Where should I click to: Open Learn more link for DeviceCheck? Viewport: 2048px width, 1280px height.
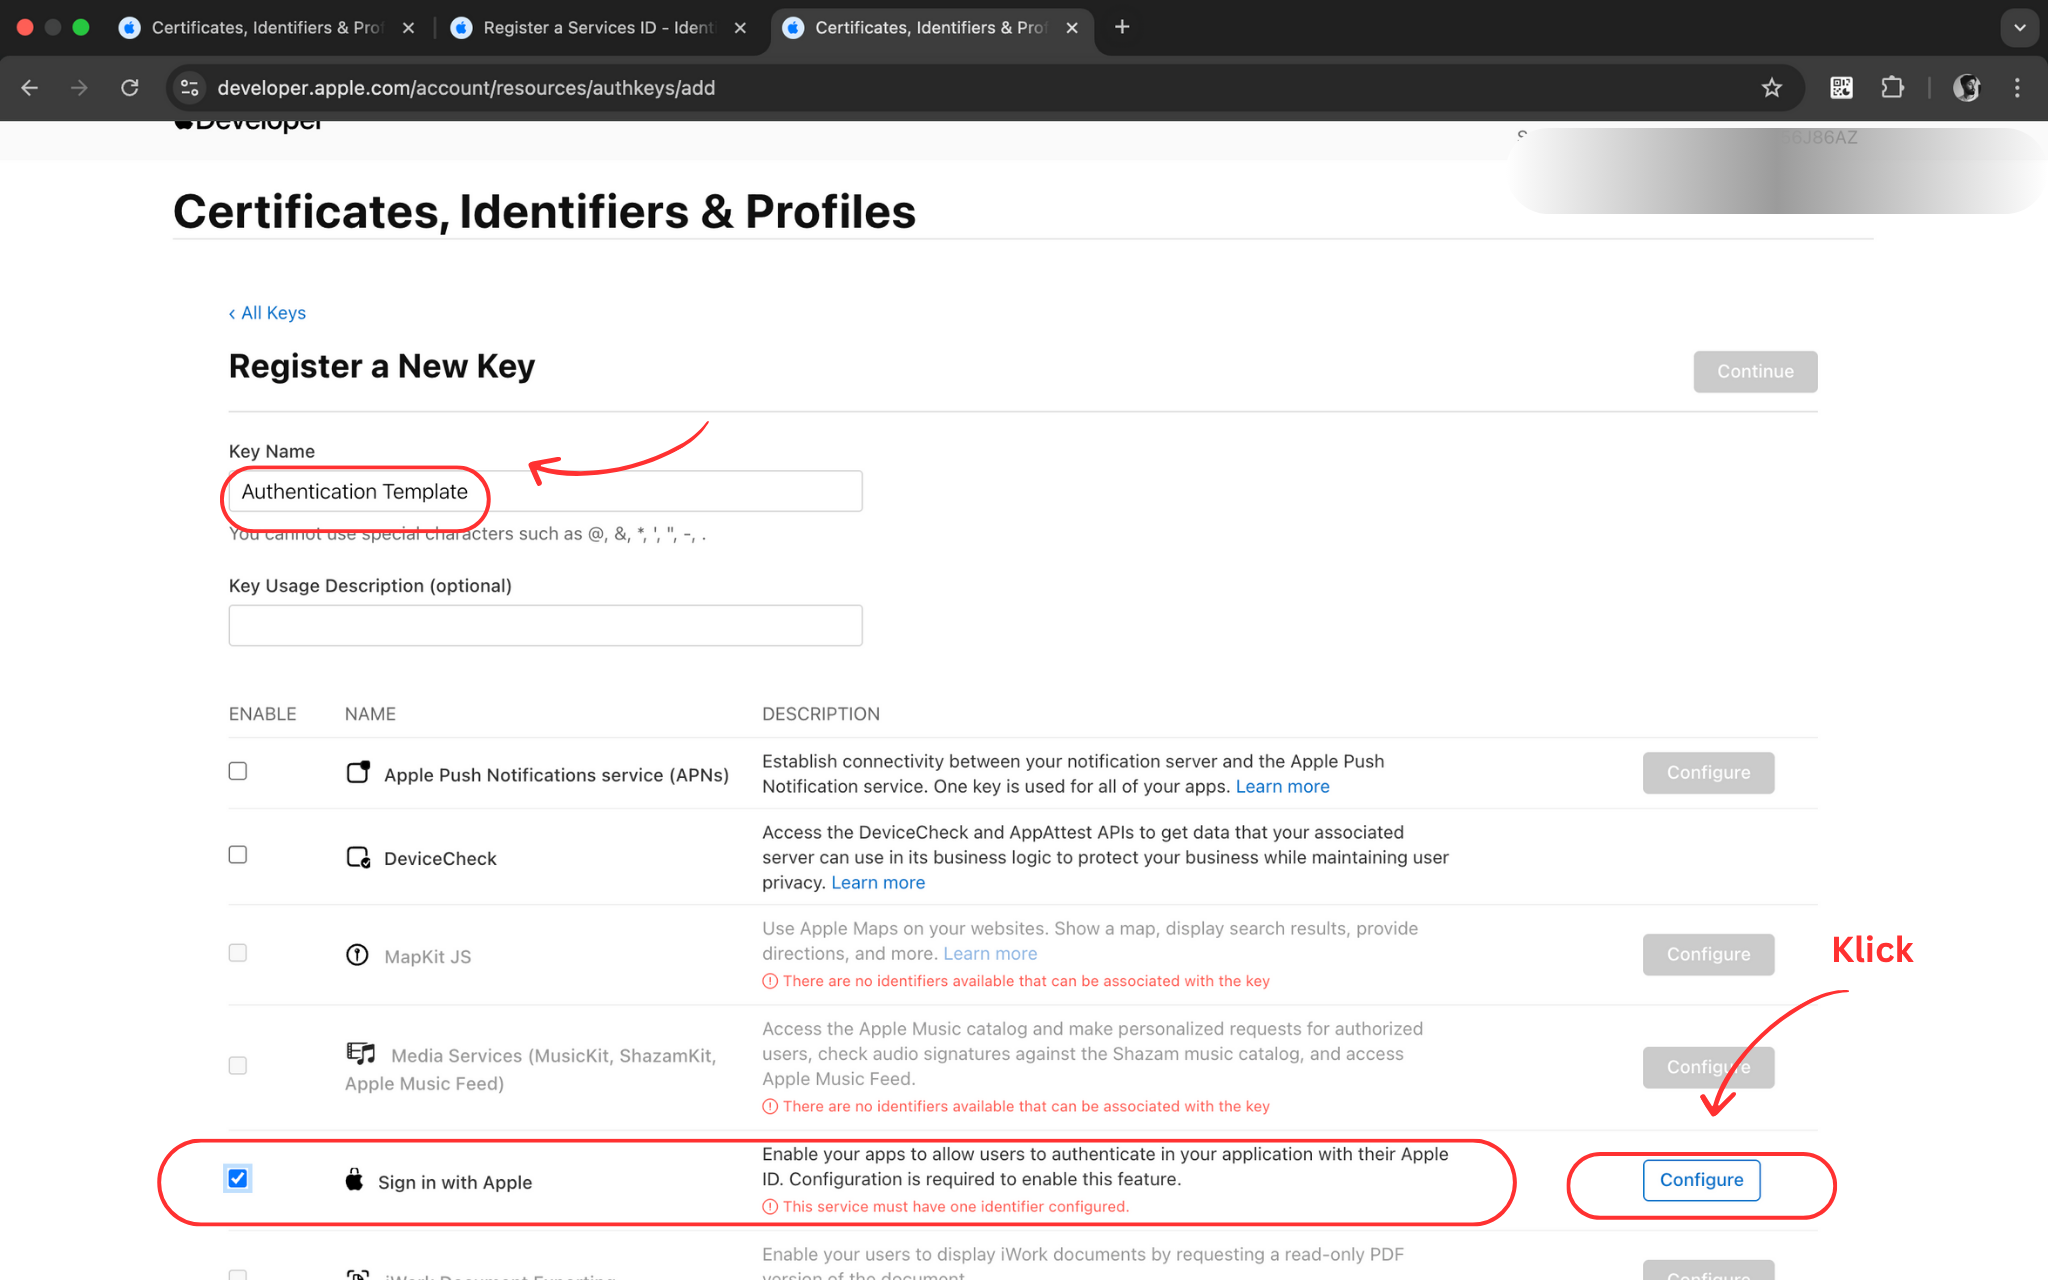pyautogui.click(x=878, y=883)
